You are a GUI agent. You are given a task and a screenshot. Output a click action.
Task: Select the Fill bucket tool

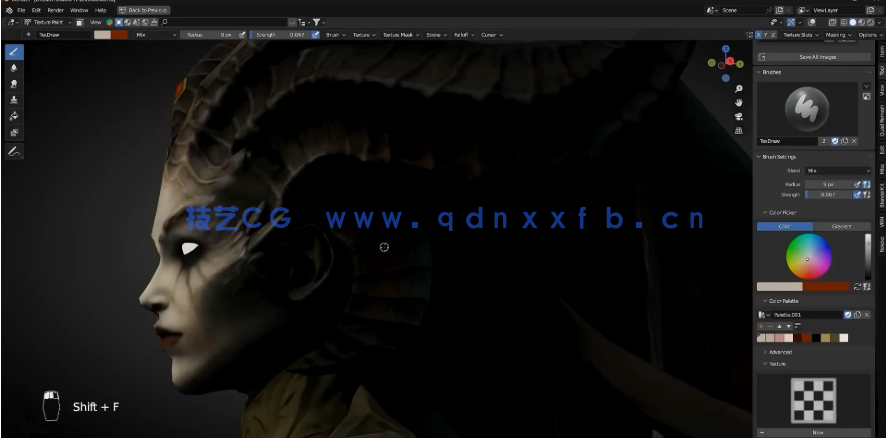pyautogui.click(x=14, y=116)
